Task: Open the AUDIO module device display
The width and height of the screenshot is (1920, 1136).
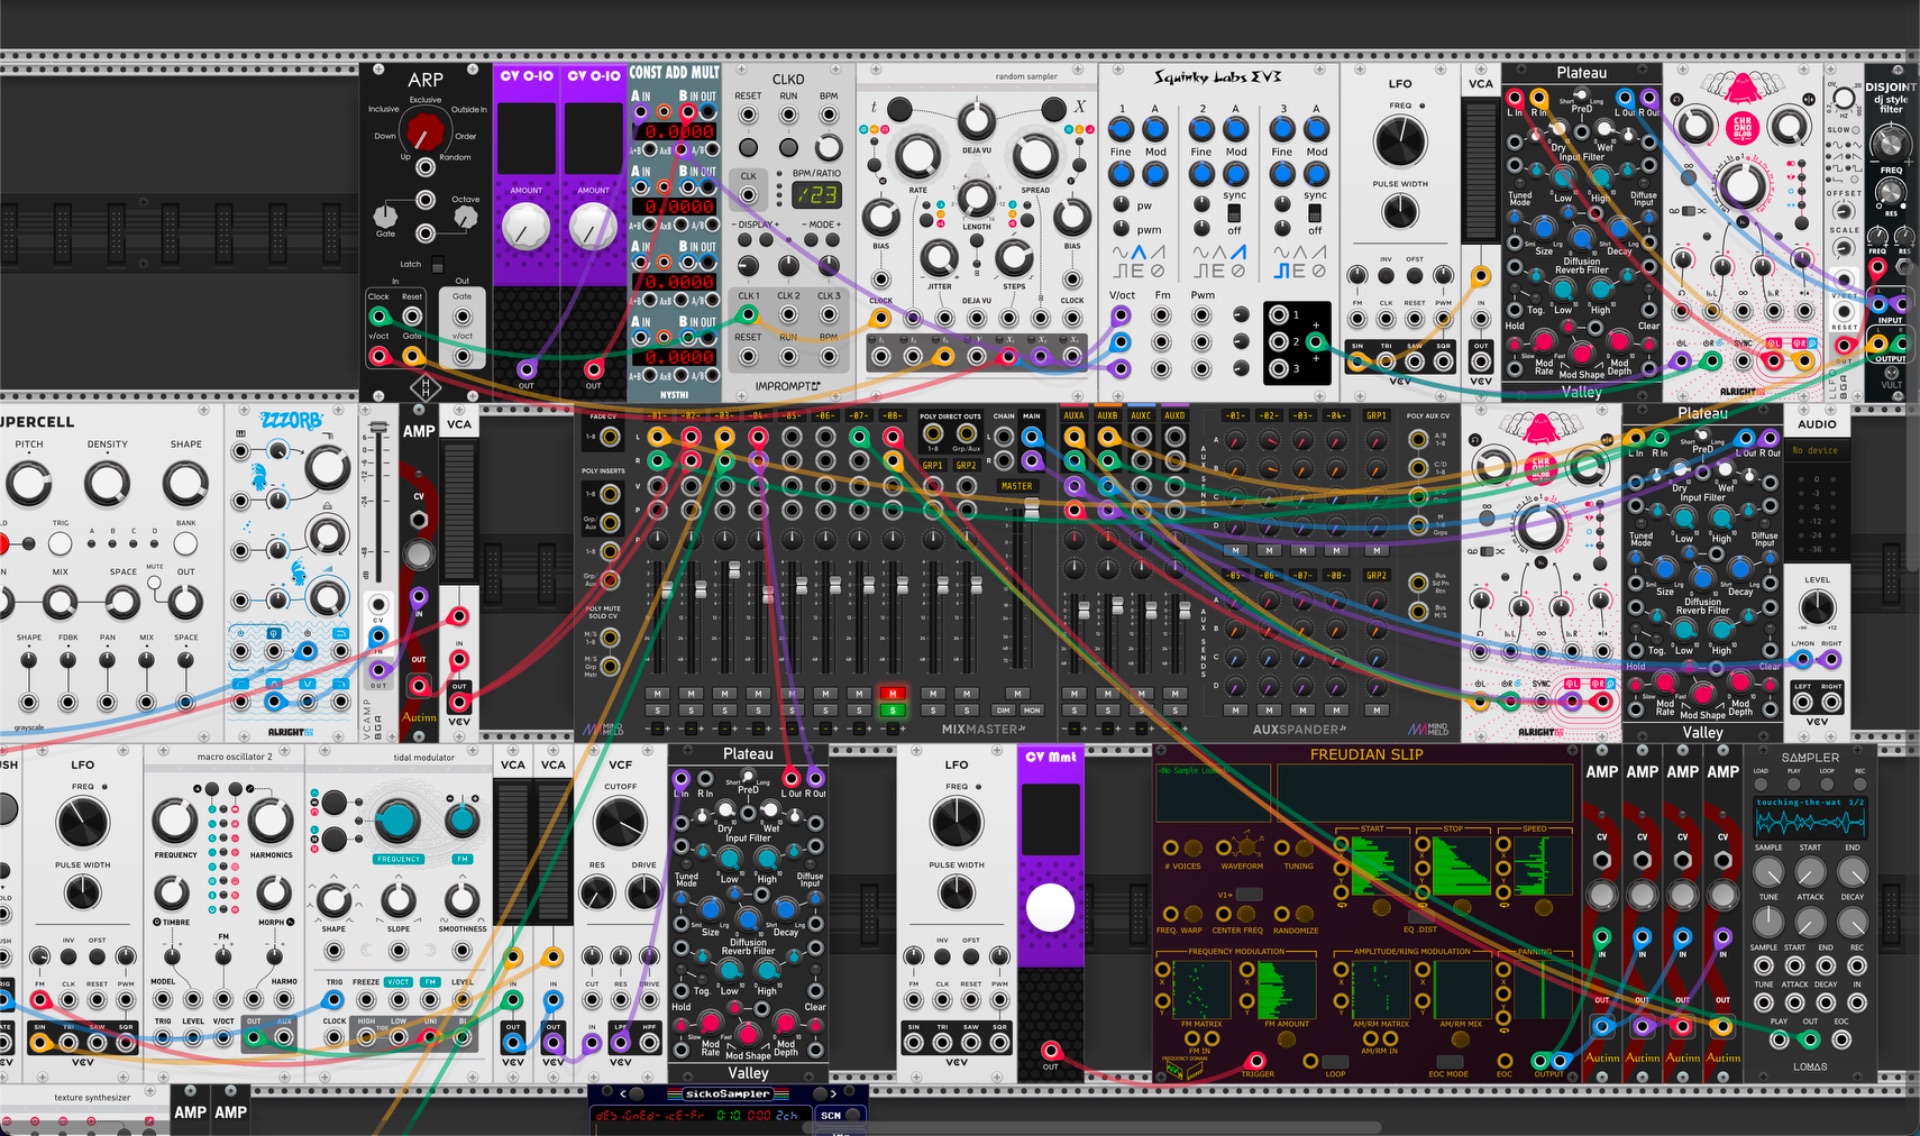Action: point(1816,451)
